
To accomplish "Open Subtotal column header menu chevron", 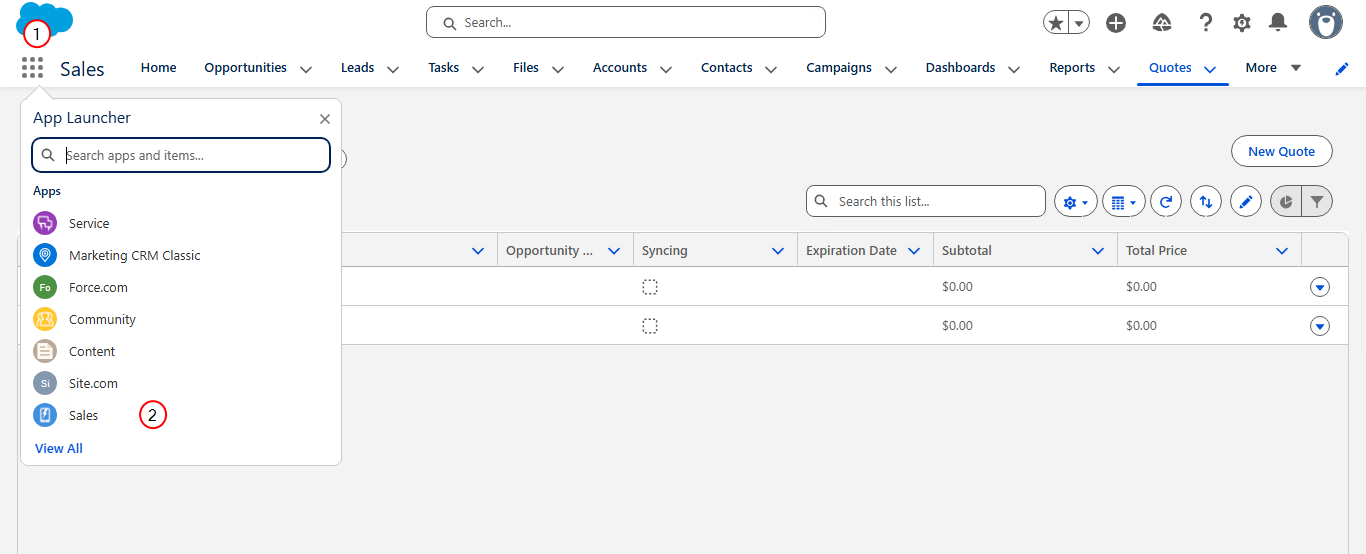I will [x=1098, y=251].
